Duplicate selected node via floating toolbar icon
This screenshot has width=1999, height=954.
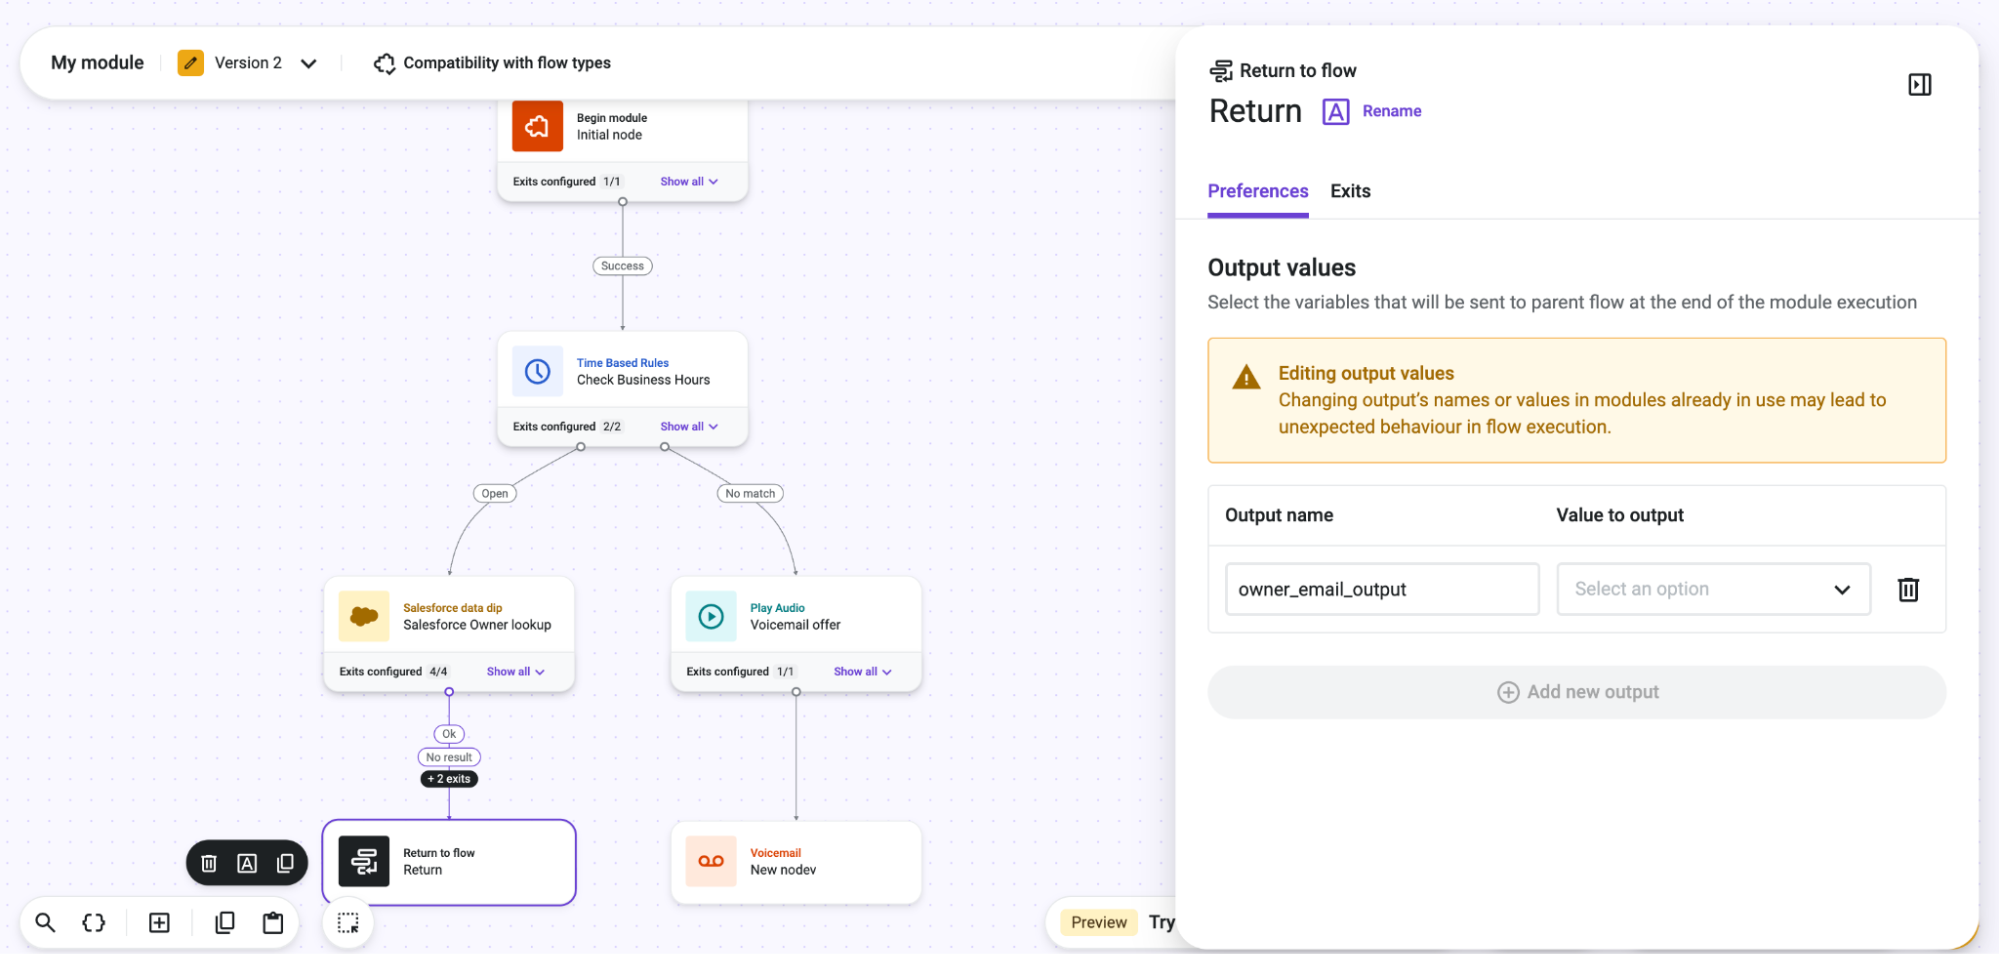(285, 863)
